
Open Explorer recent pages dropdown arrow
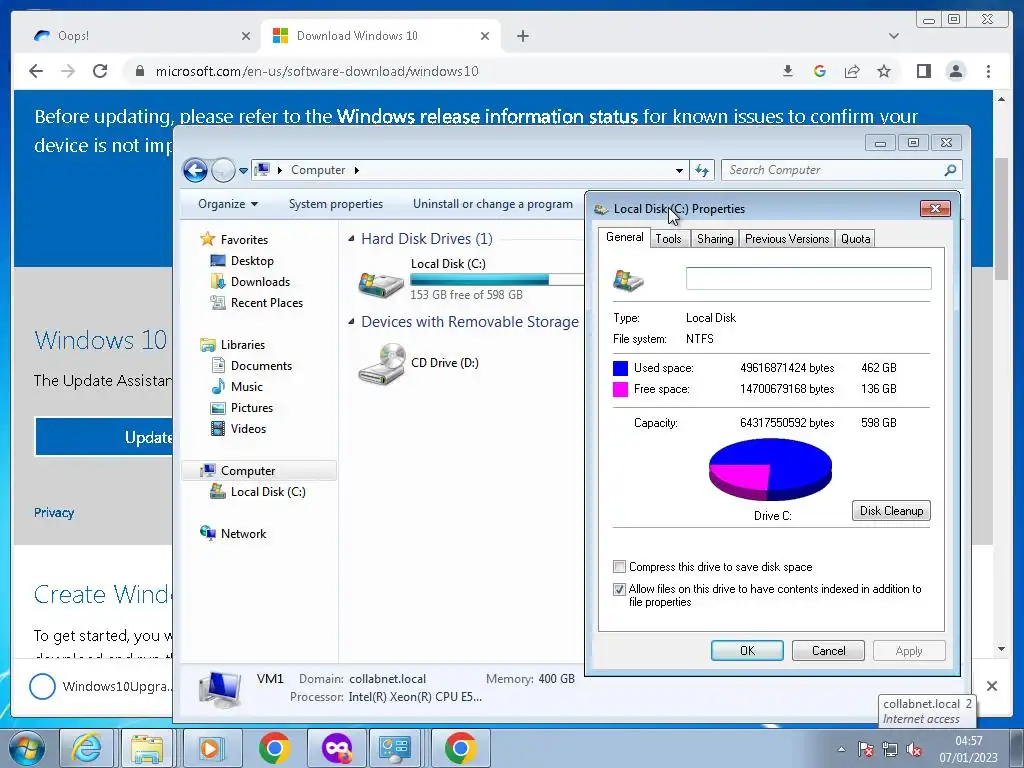pyautogui.click(x=243, y=170)
